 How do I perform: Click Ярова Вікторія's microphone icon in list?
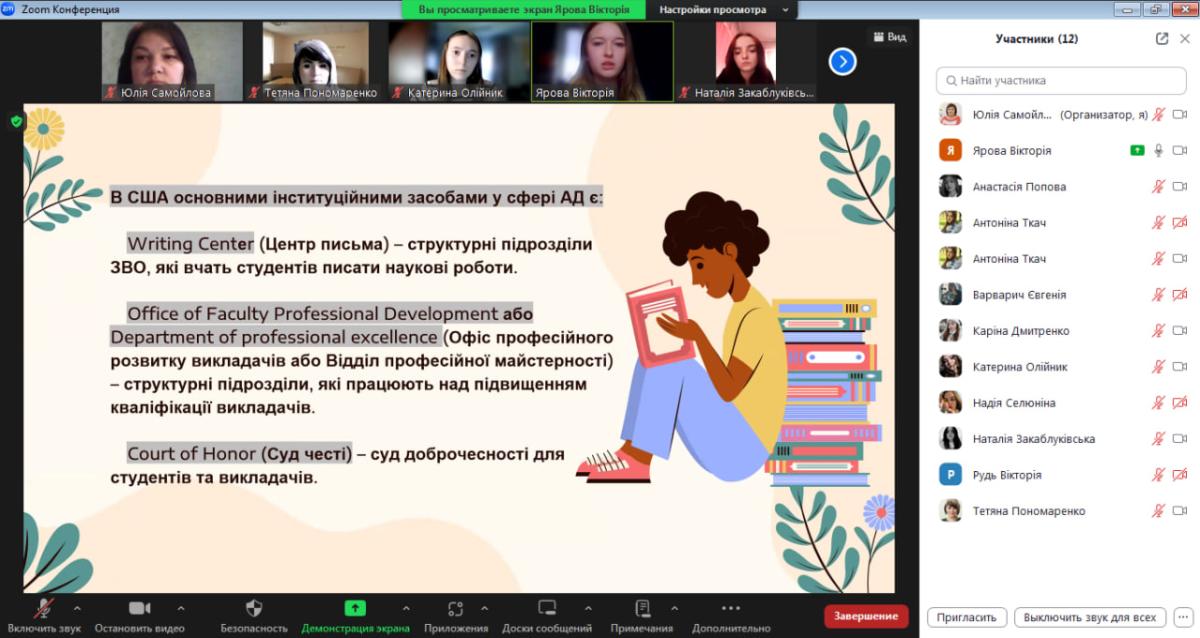(x=1159, y=150)
